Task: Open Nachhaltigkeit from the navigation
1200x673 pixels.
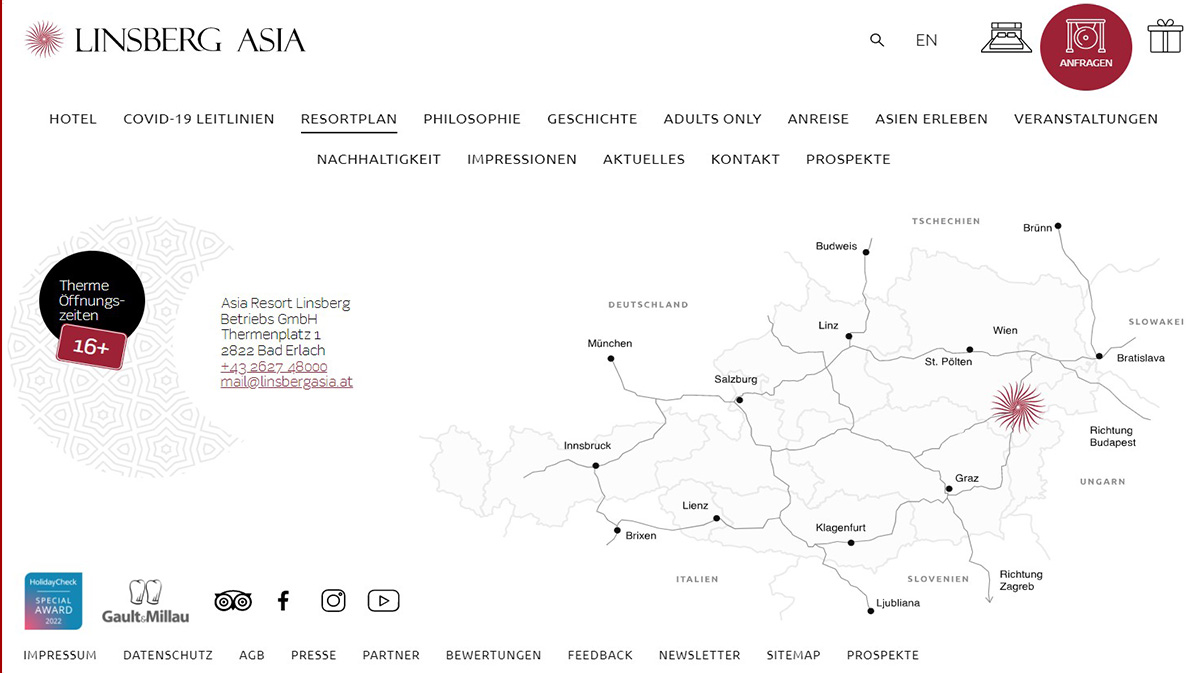Action: (x=379, y=159)
